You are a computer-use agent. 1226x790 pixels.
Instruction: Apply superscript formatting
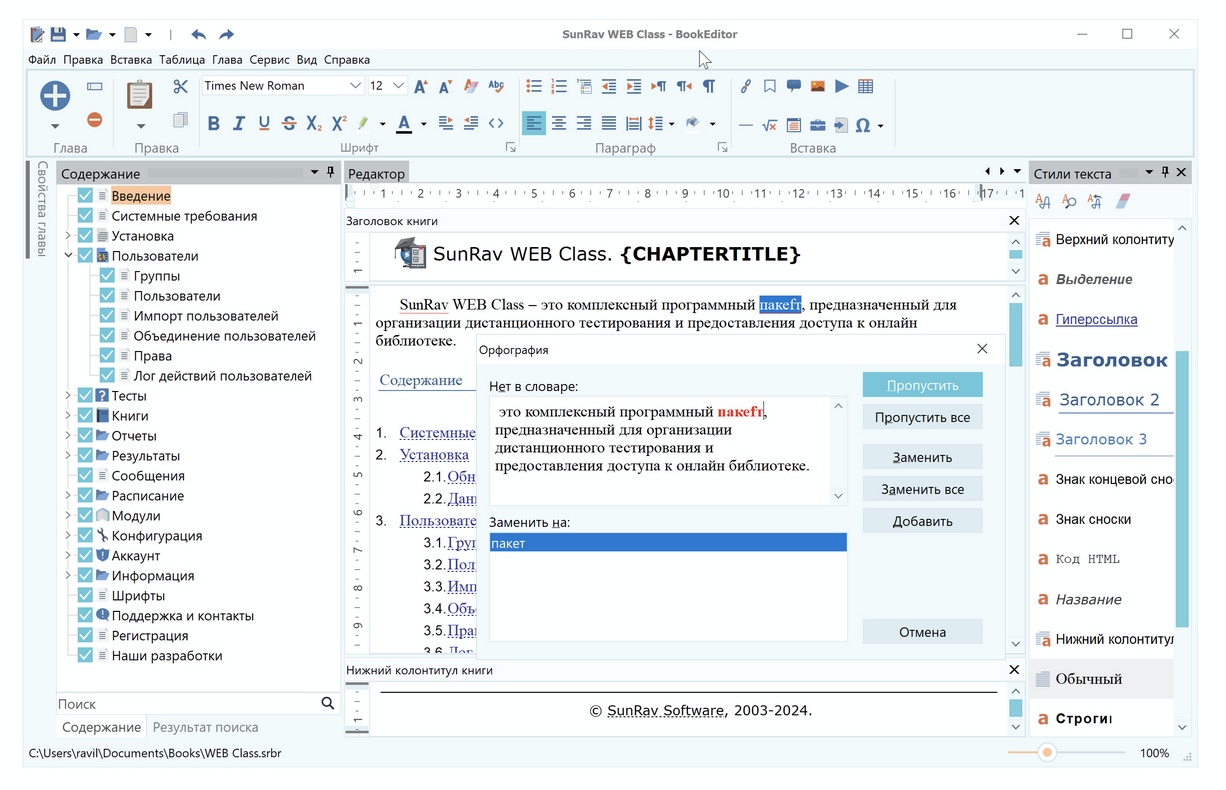(339, 124)
